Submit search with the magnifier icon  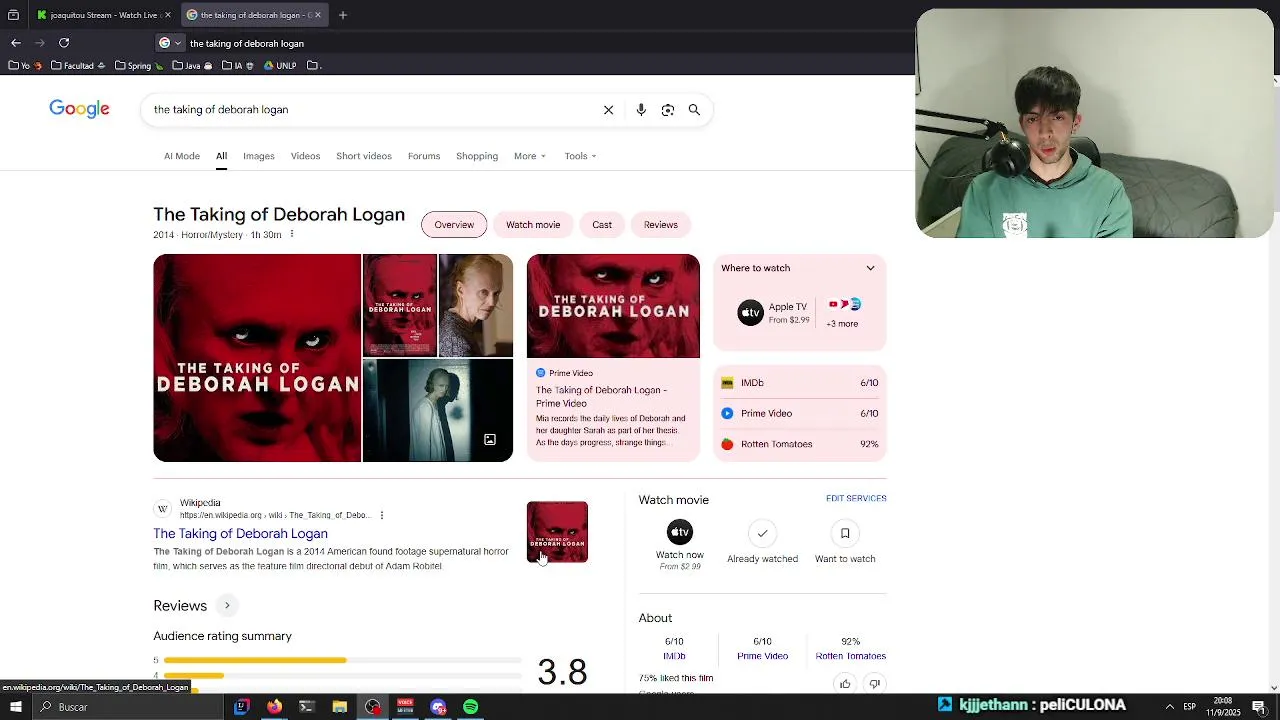[694, 110]
